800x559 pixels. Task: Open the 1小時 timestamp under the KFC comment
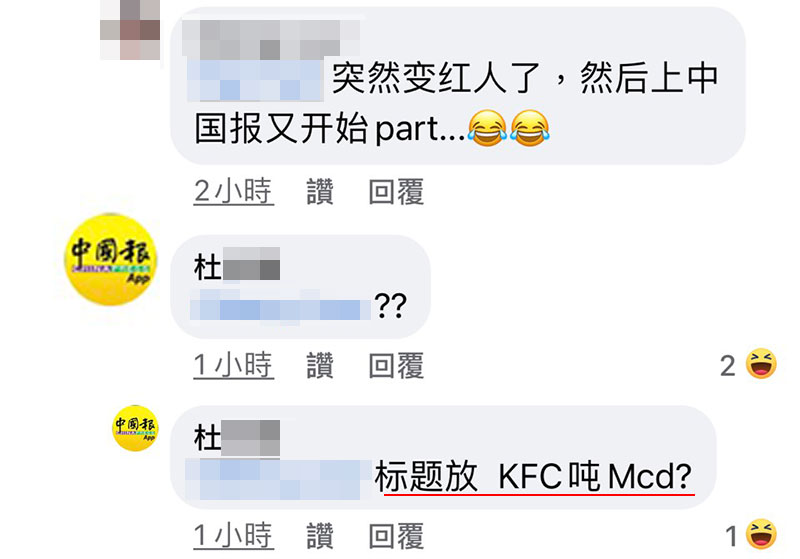click(x=234, y=536)
